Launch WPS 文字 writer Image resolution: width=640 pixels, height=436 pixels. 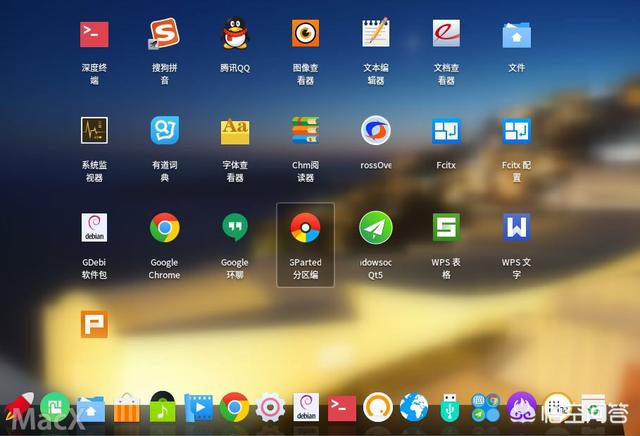tap(516, 227)
